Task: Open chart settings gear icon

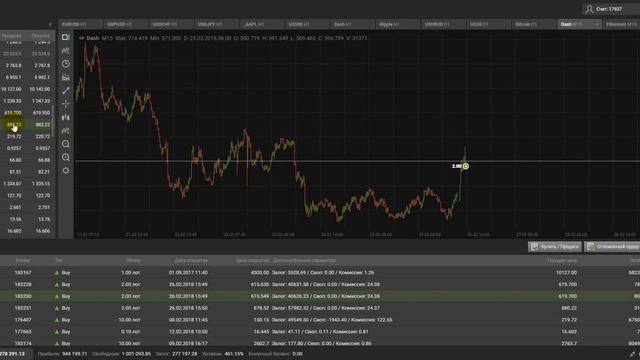Action: (66, 171)
